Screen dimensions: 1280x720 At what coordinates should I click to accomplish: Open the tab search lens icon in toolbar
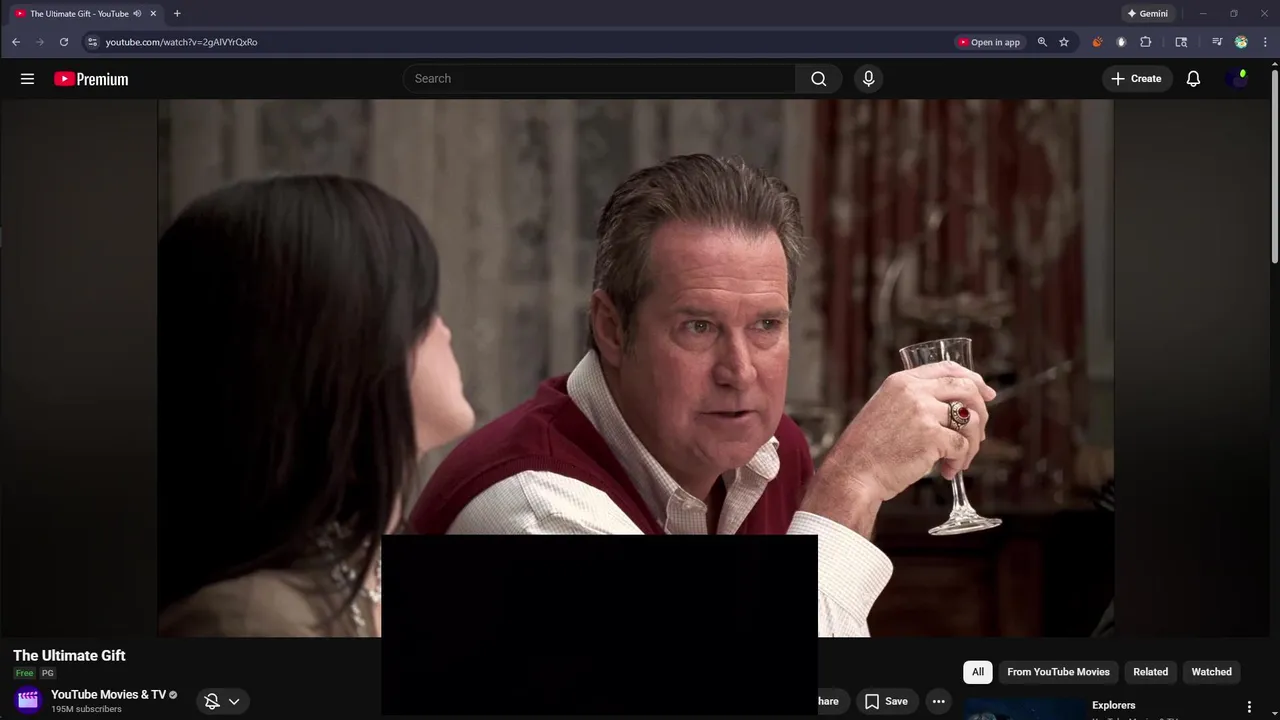click(x=1181, y=42)
